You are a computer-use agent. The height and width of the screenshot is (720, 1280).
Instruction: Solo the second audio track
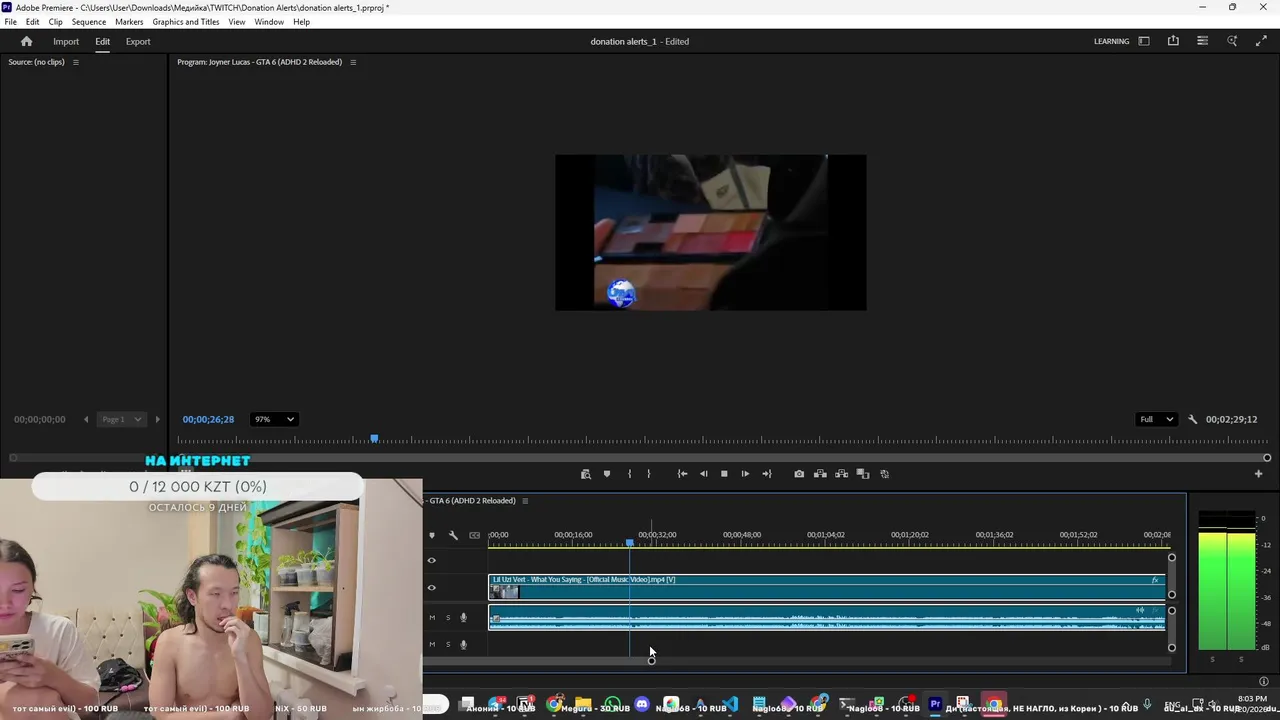click(448, 645)
